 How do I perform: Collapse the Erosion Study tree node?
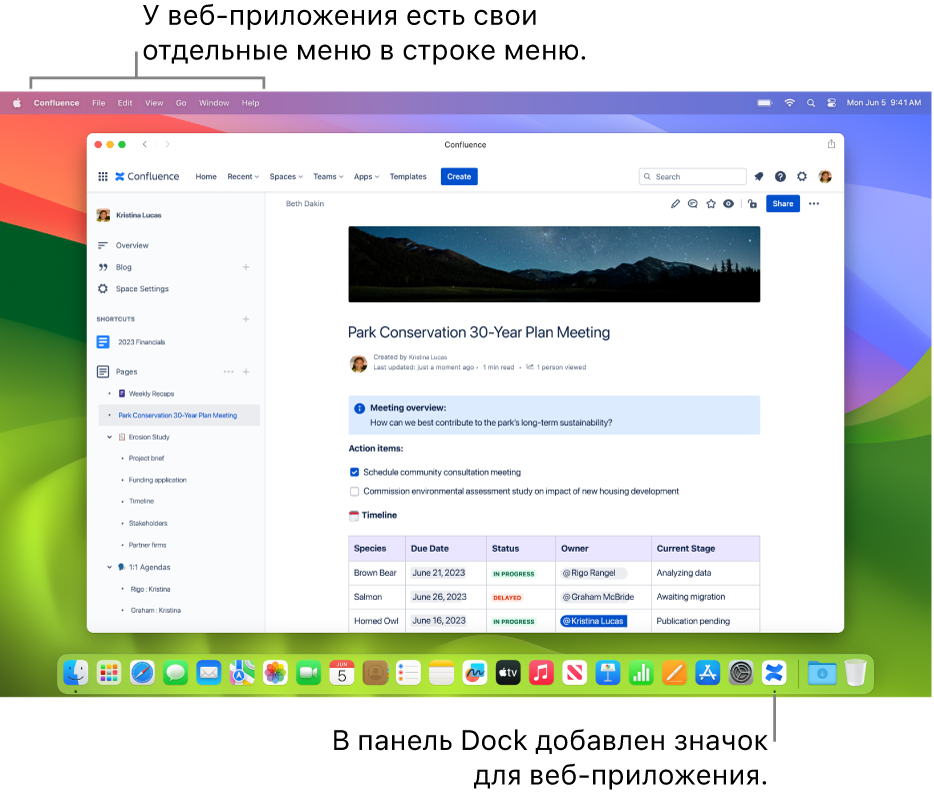click(109, 437)
